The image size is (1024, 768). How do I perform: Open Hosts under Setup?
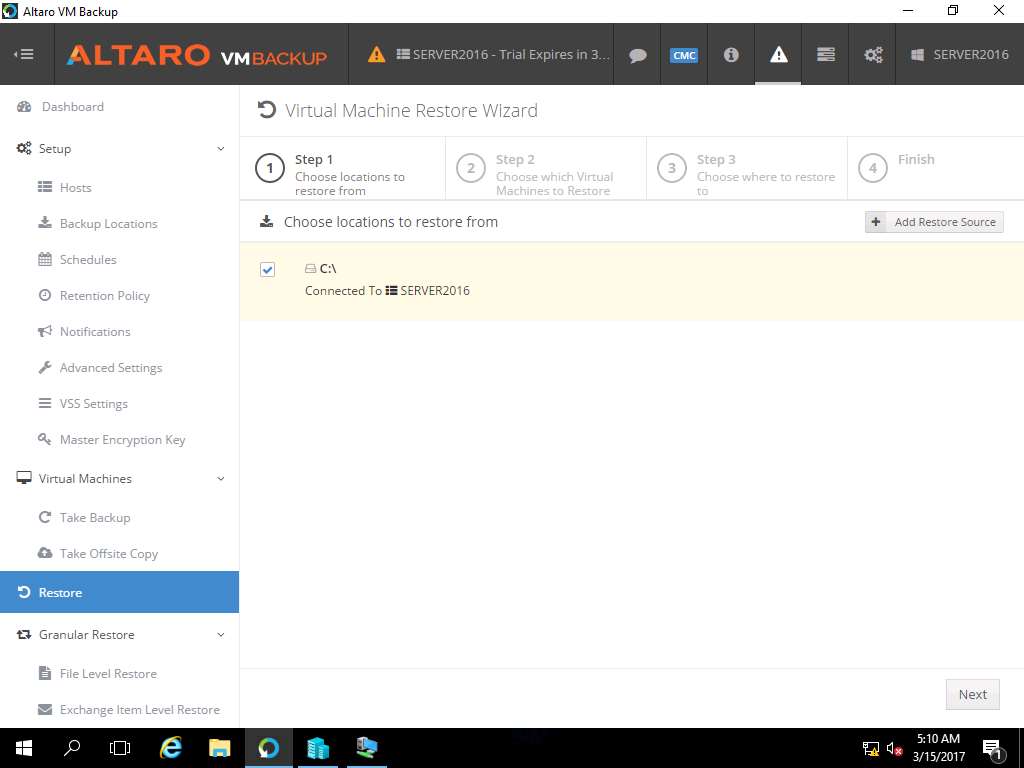(75, 187)
